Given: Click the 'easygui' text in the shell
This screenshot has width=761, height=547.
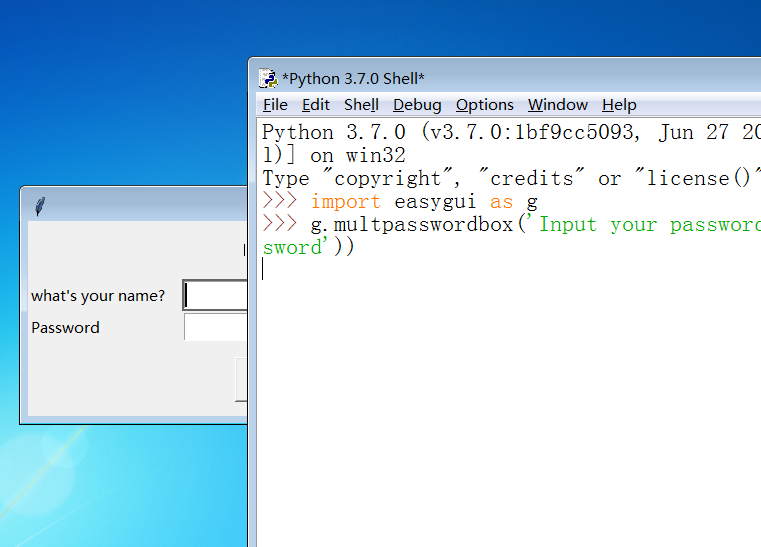Looking at the screenshot, I should 435,201.
